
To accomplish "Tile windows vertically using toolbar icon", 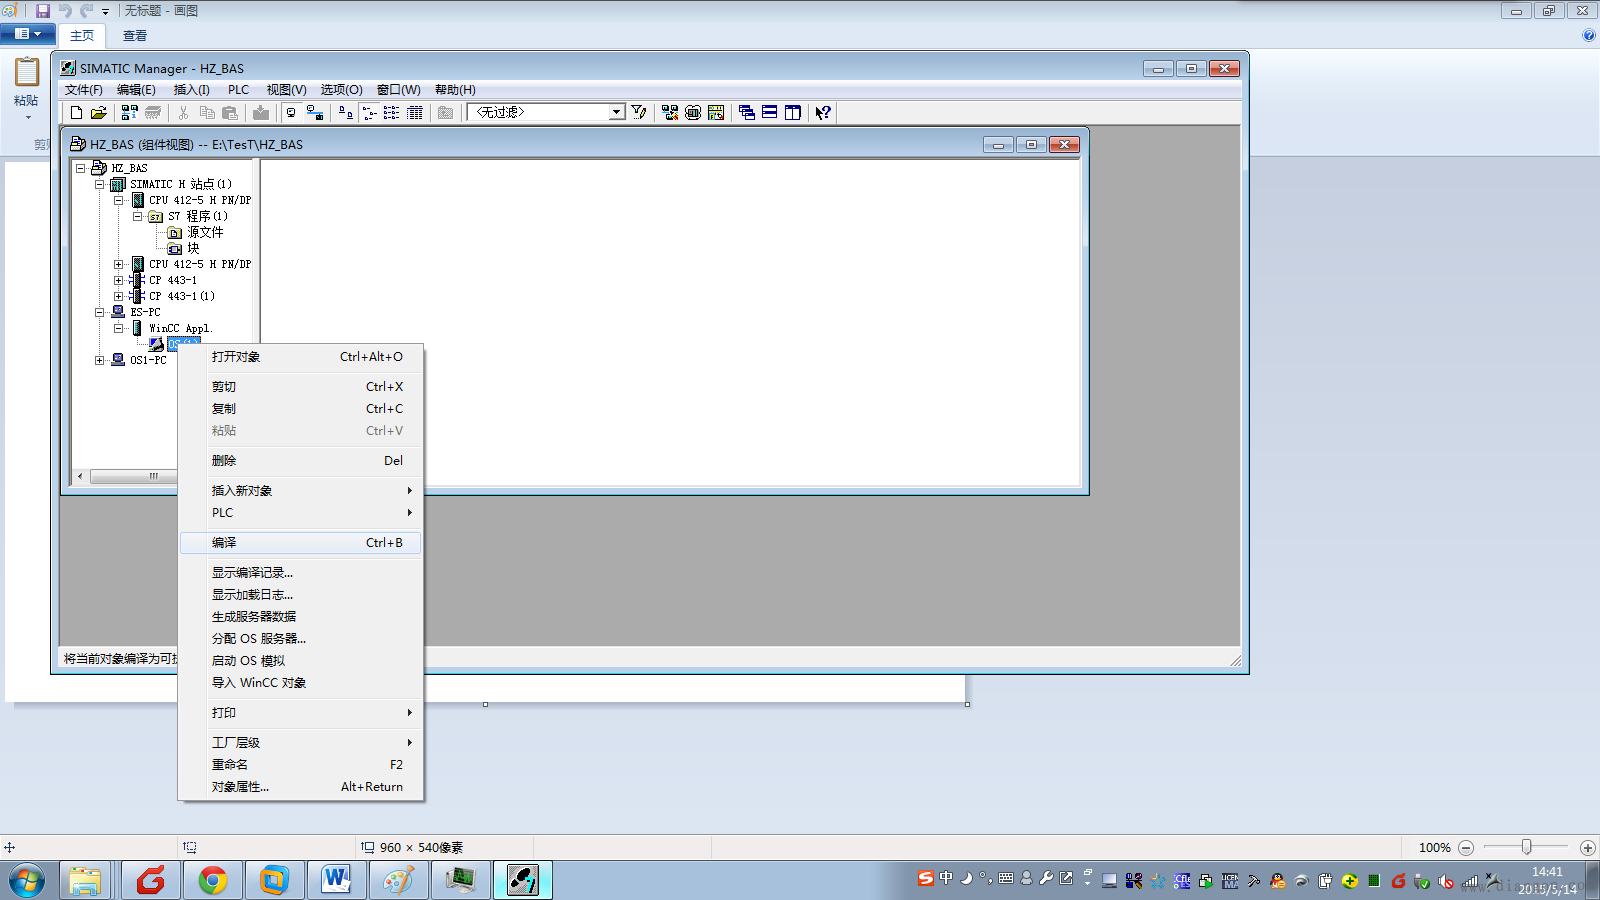I will click(793, 113).
